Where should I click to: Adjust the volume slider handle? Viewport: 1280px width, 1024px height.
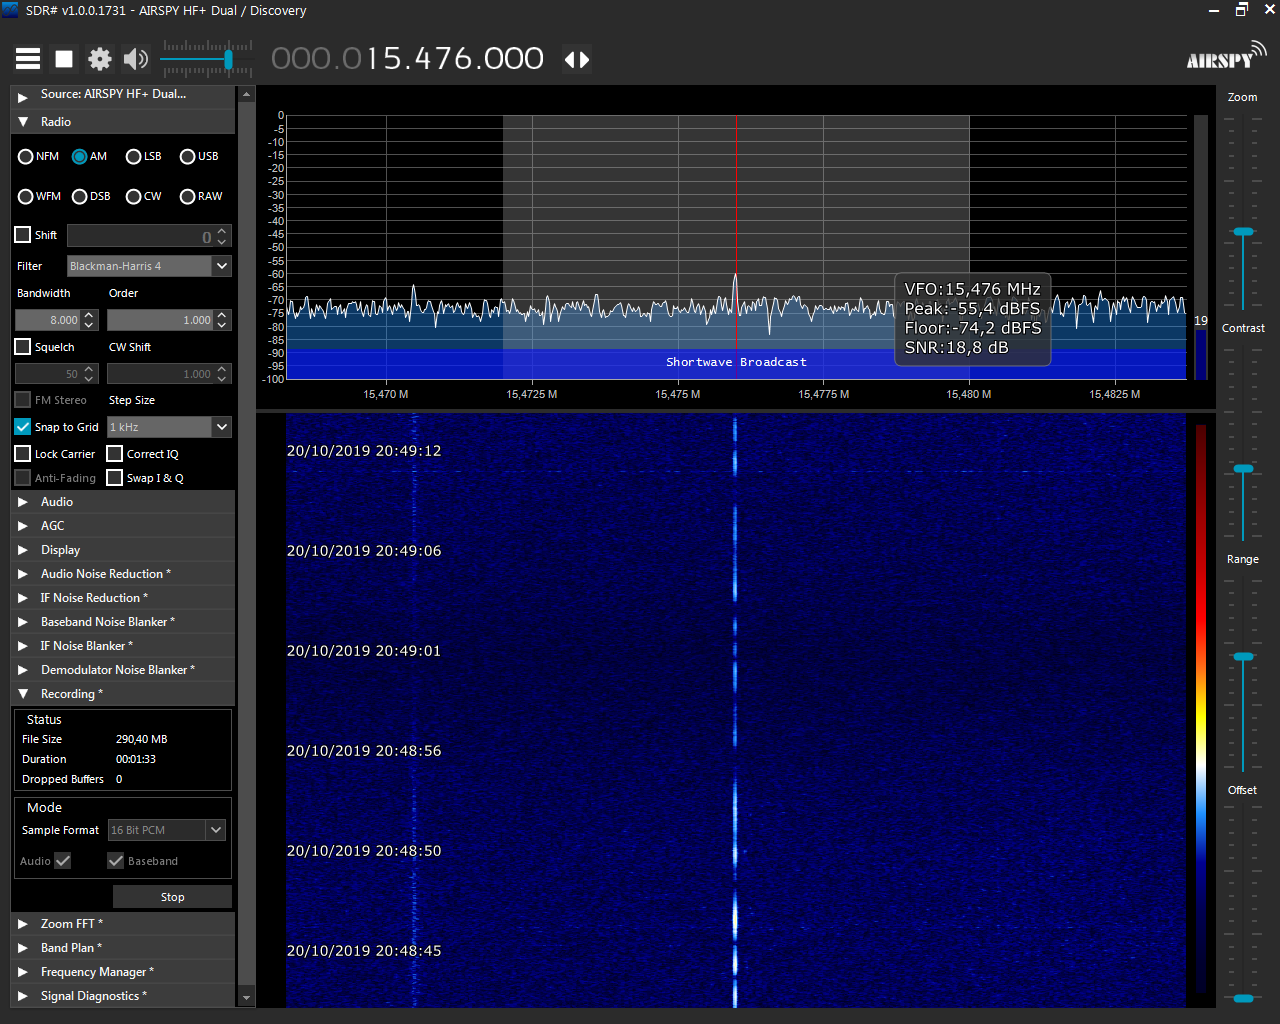click(229, 60)
